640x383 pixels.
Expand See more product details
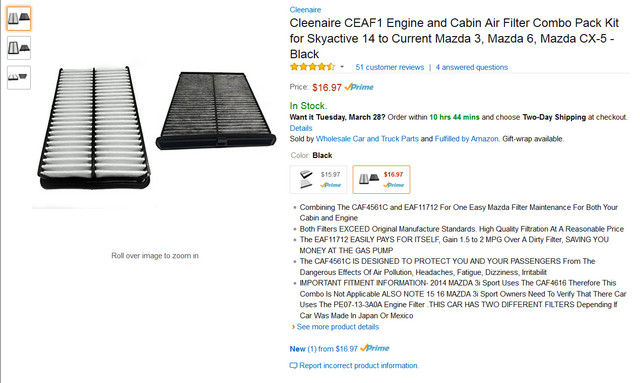(338, 327)
